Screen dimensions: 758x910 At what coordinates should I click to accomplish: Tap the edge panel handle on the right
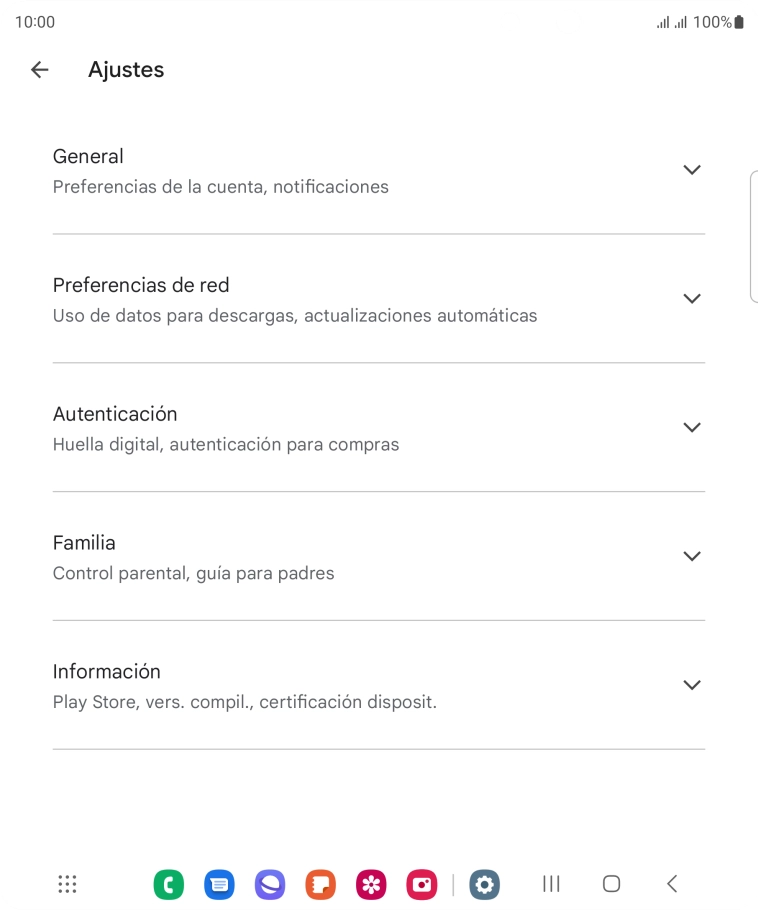tap(752, 236)
